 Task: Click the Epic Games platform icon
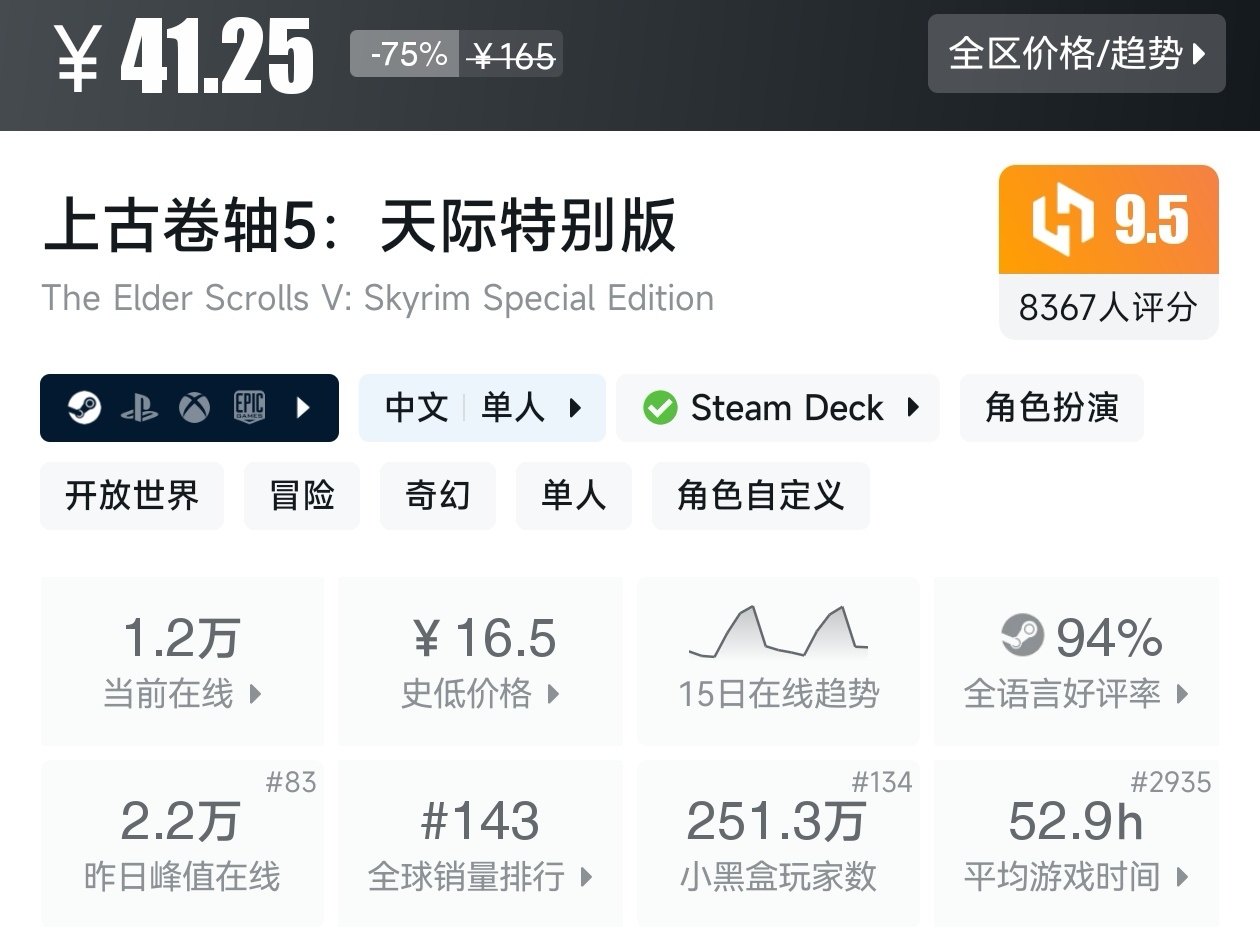pos(249,408)
